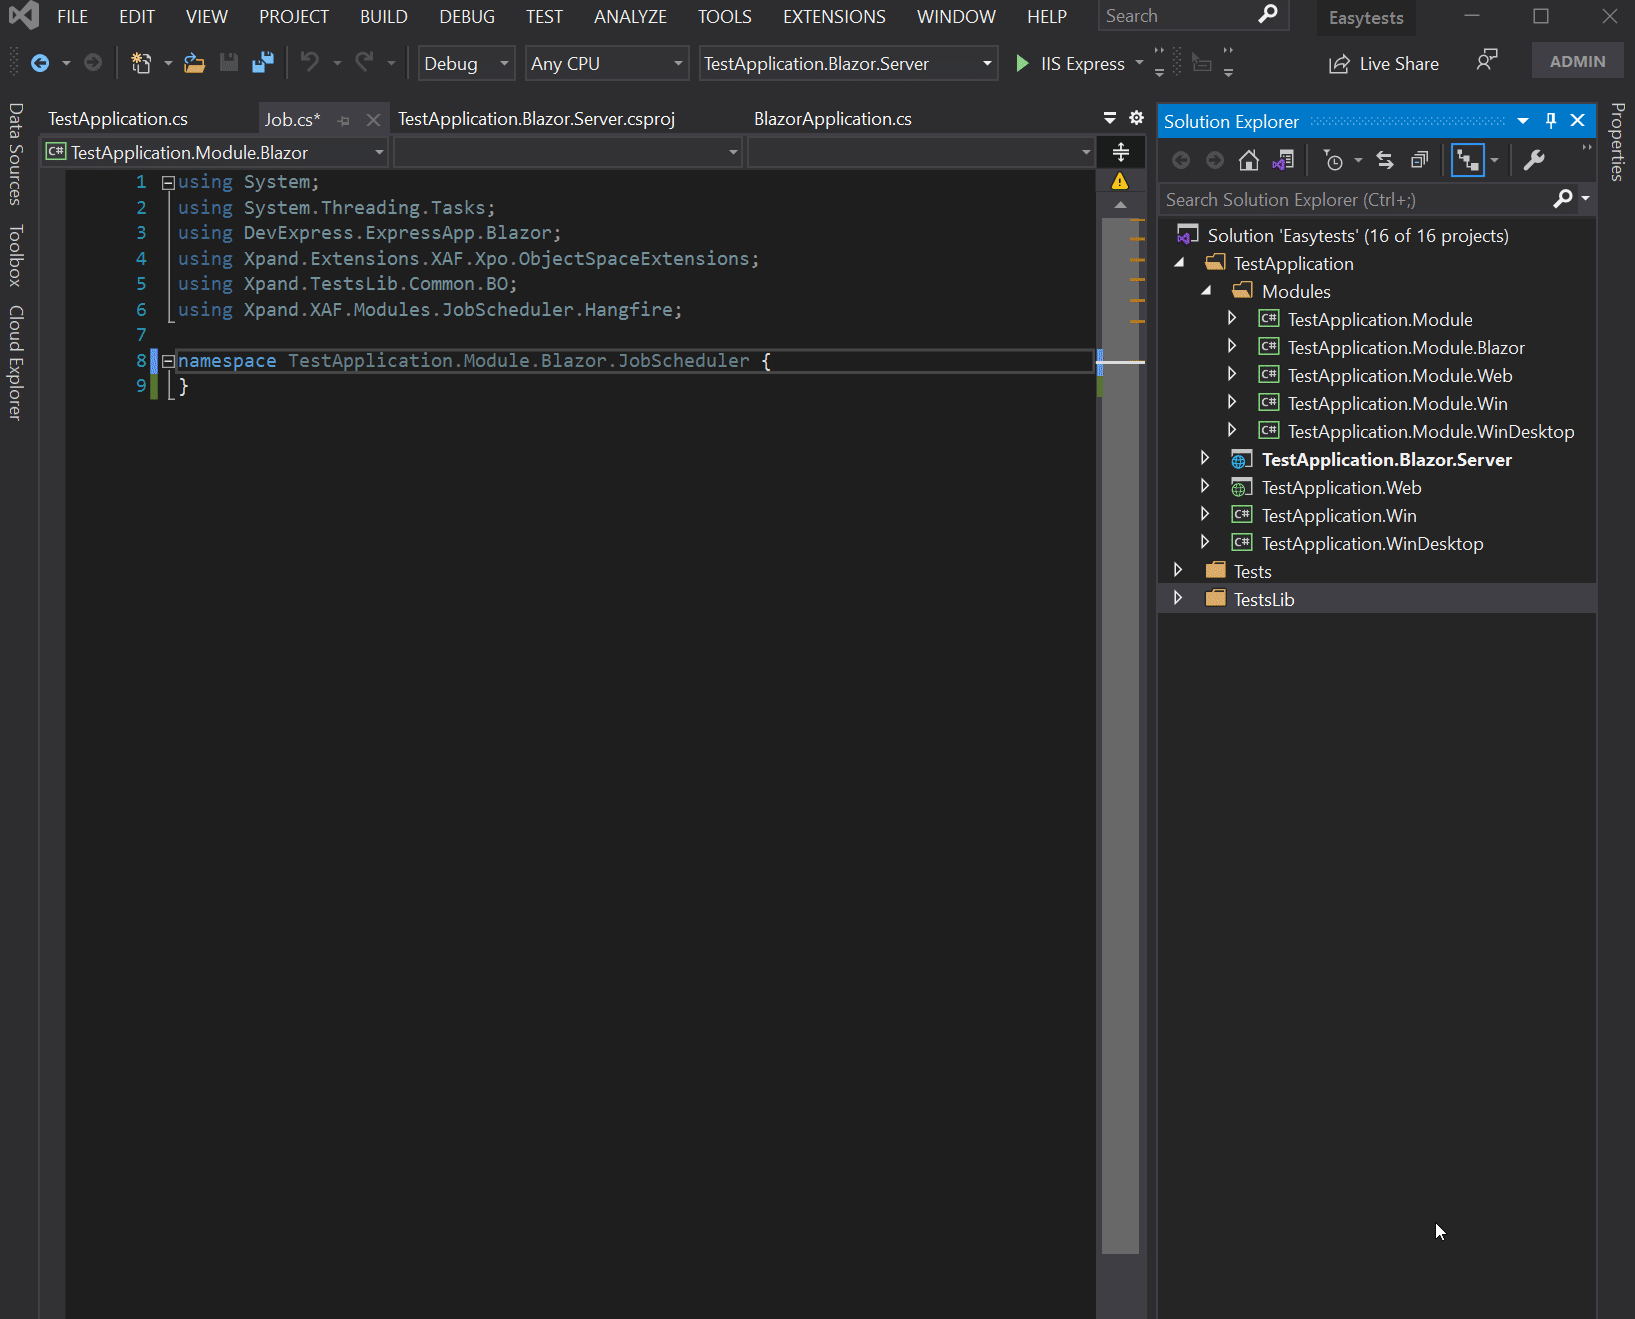This screenshot has height=1319, width=1635.
Task: Click the Navigate Backward arrow icon
Action: (x=40, y=63)
